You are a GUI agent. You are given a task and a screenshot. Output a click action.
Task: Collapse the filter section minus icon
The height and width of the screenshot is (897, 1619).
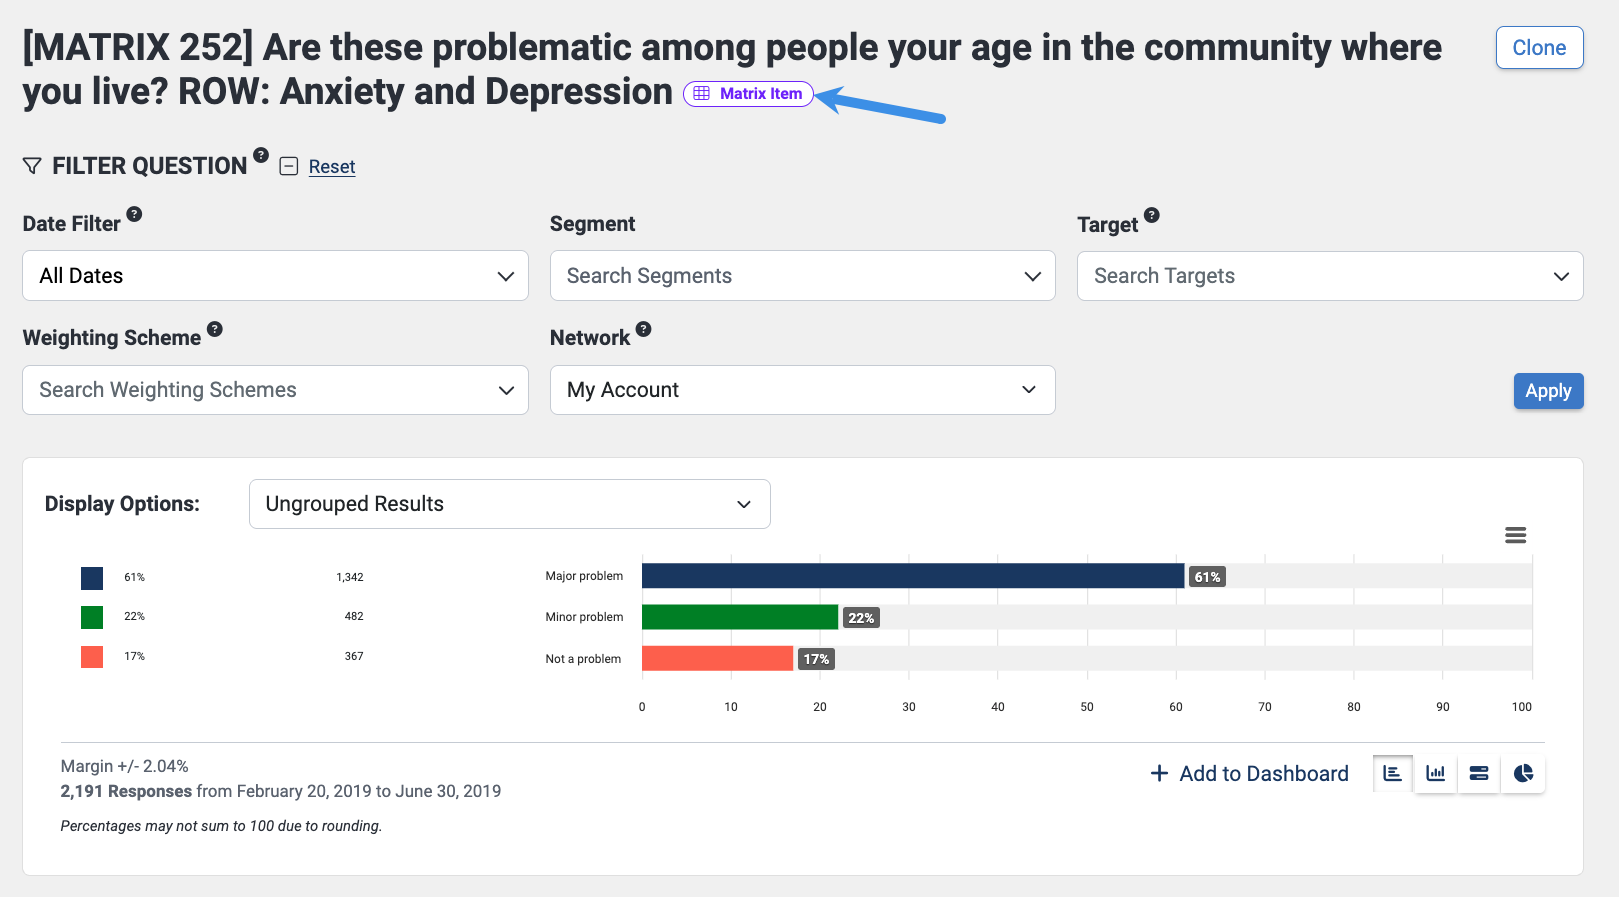pyautogui.click(x=289, y=166)
